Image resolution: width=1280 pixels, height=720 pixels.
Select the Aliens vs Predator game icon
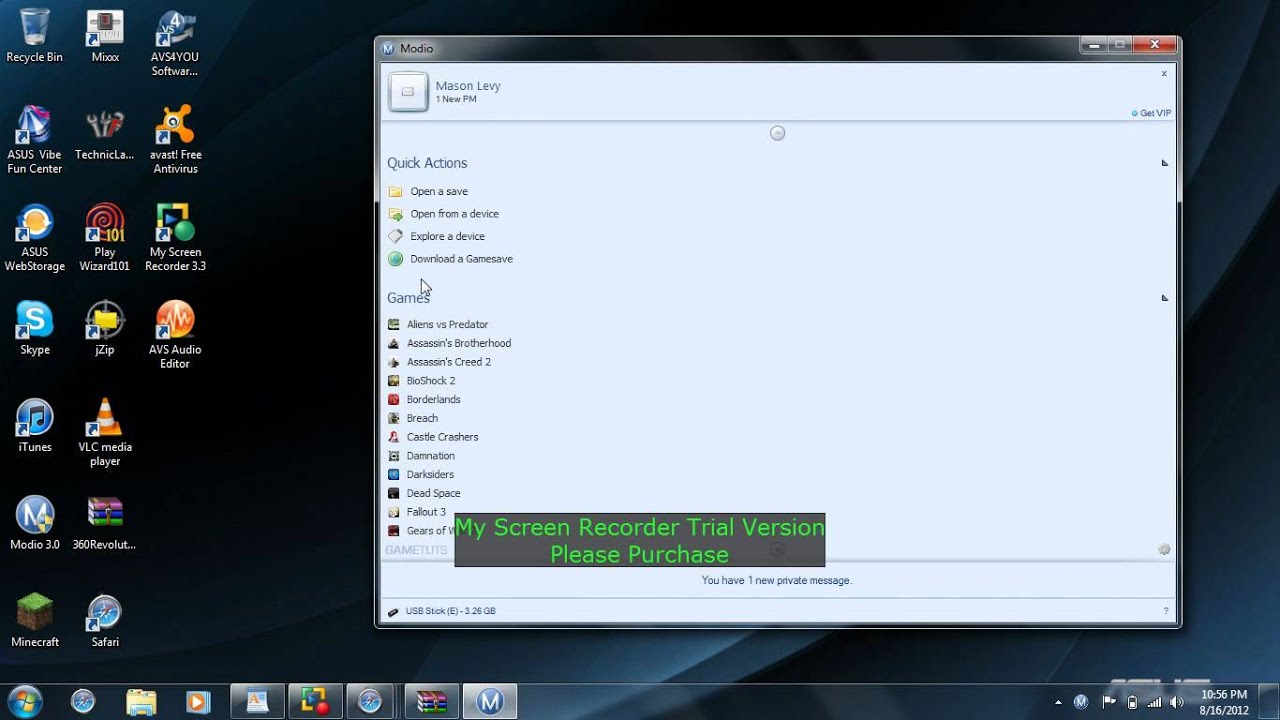click(x=394, y=324)
